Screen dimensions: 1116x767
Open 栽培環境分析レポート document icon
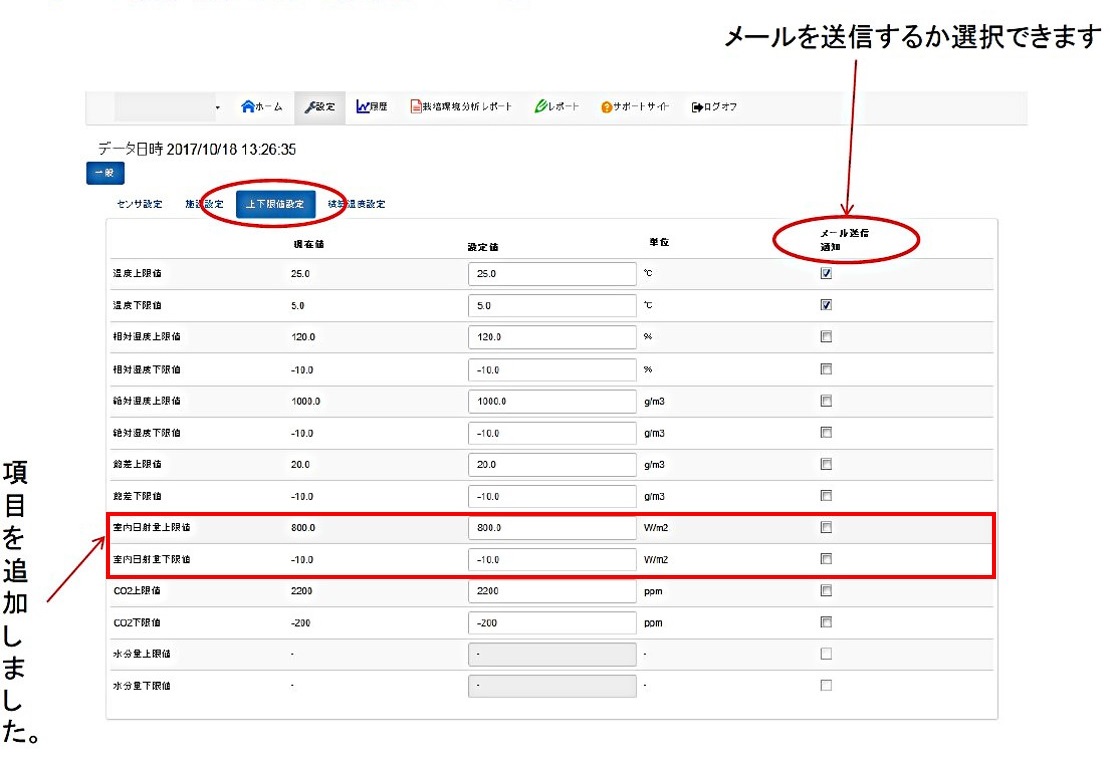pyautogui.click(x=416, y=107)
